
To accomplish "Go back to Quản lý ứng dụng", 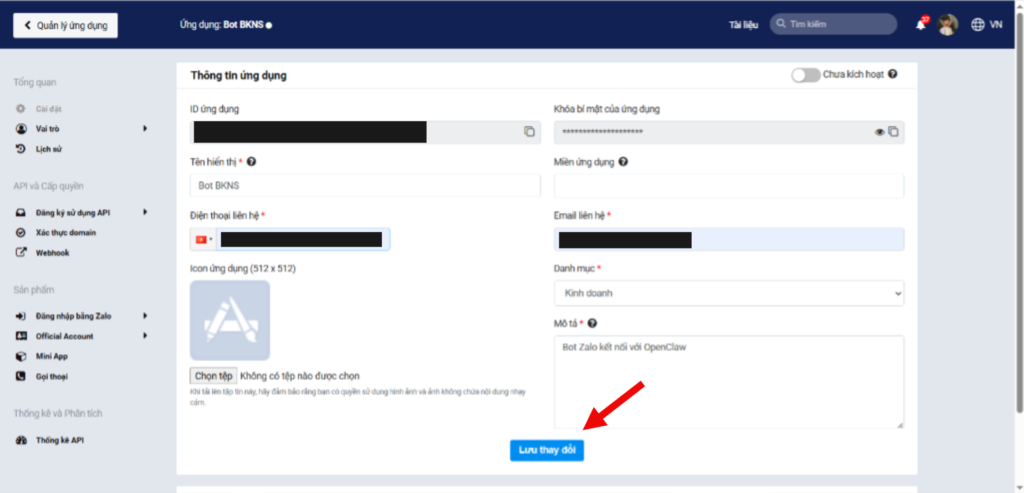I will tap(65, 25).
